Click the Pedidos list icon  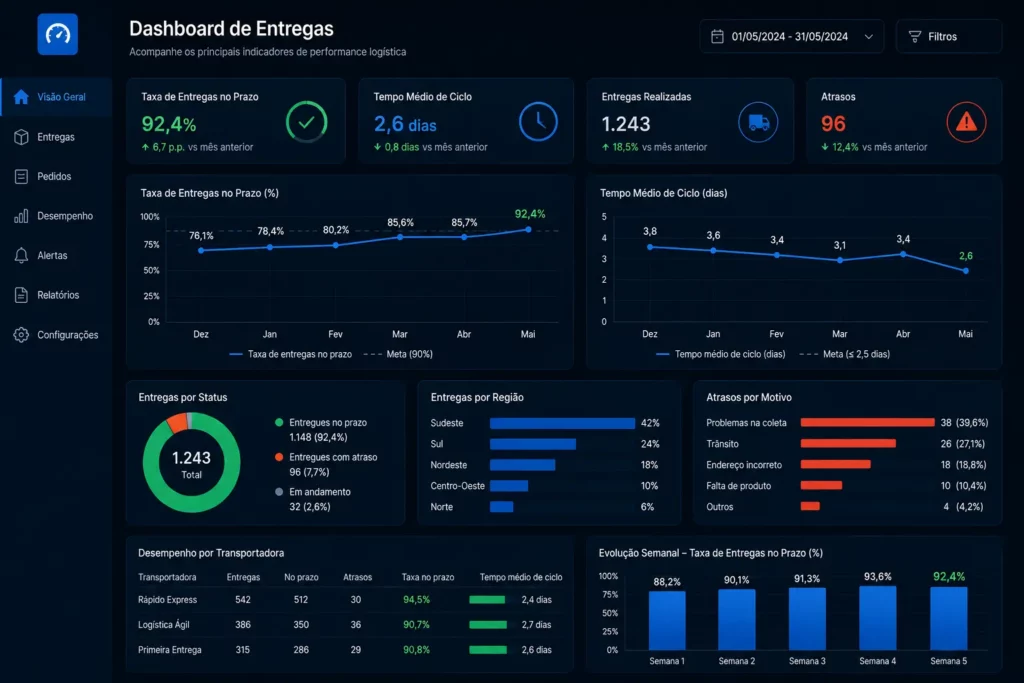click(21, 176)
